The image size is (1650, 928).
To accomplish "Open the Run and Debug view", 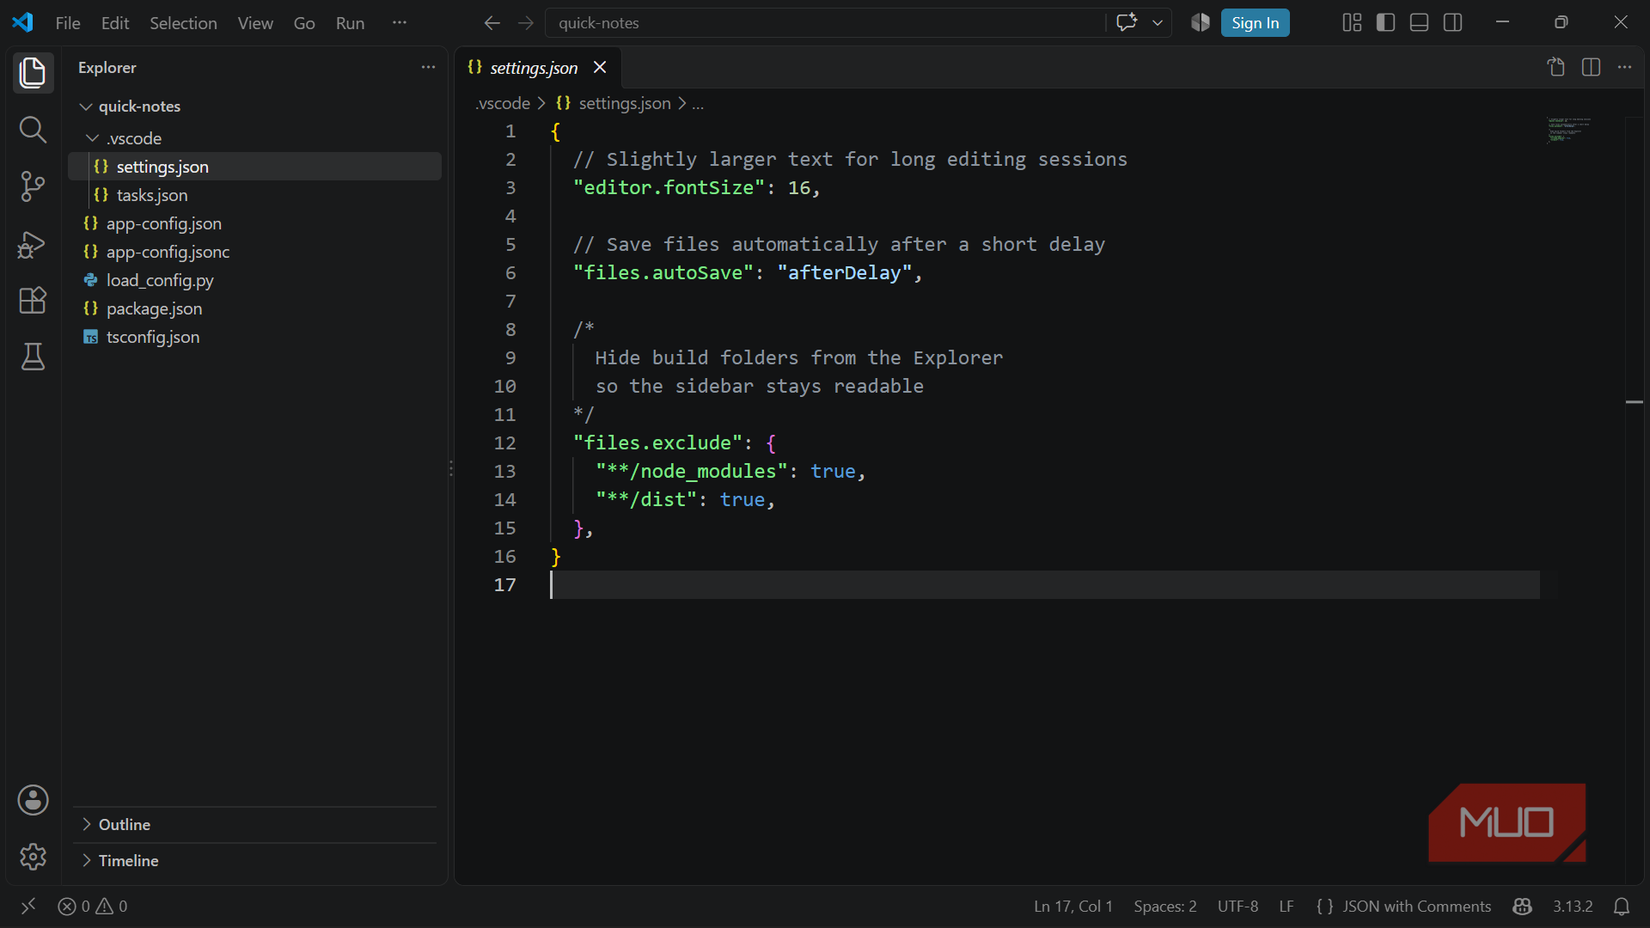I will point(33,244).
